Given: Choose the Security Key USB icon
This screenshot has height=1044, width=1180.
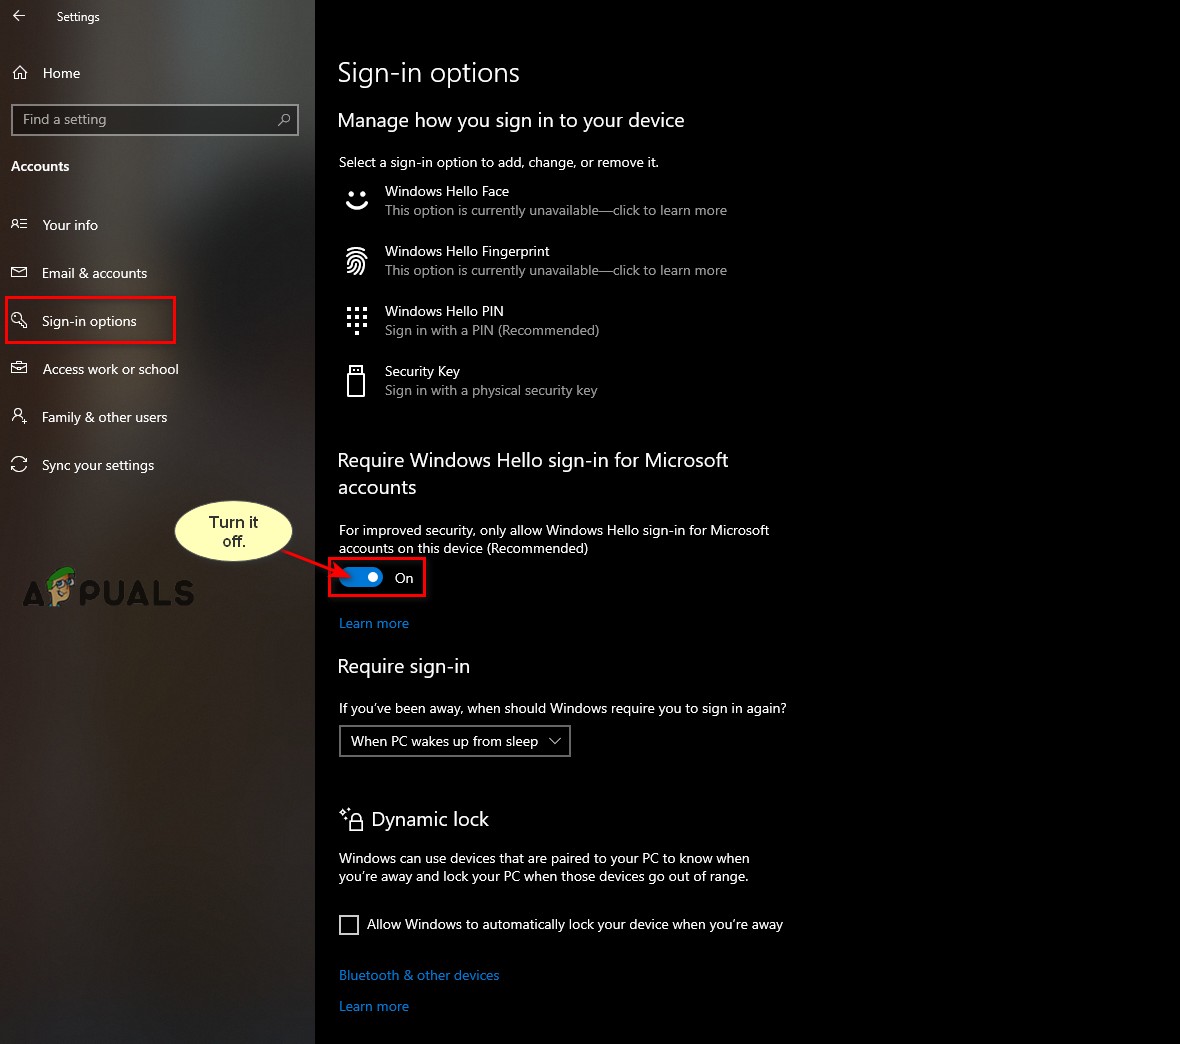Looking at the screenshot, I should pyautogui.click(x=356, y=381).
